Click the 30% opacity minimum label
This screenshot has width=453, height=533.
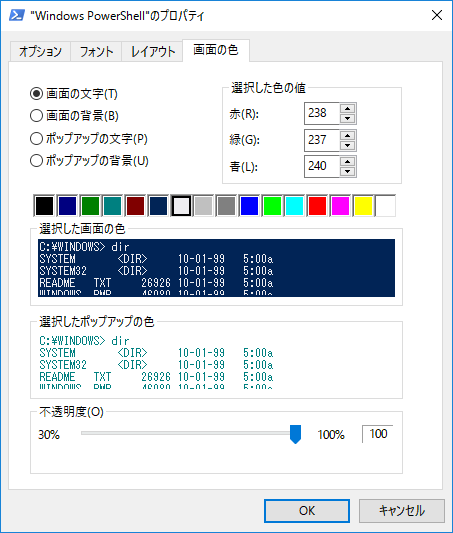click(x=49, y=435)
